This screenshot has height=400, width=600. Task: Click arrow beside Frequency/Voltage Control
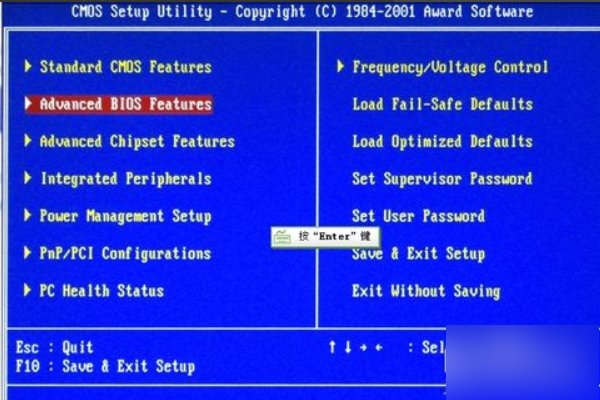click(x=340, y=66)
